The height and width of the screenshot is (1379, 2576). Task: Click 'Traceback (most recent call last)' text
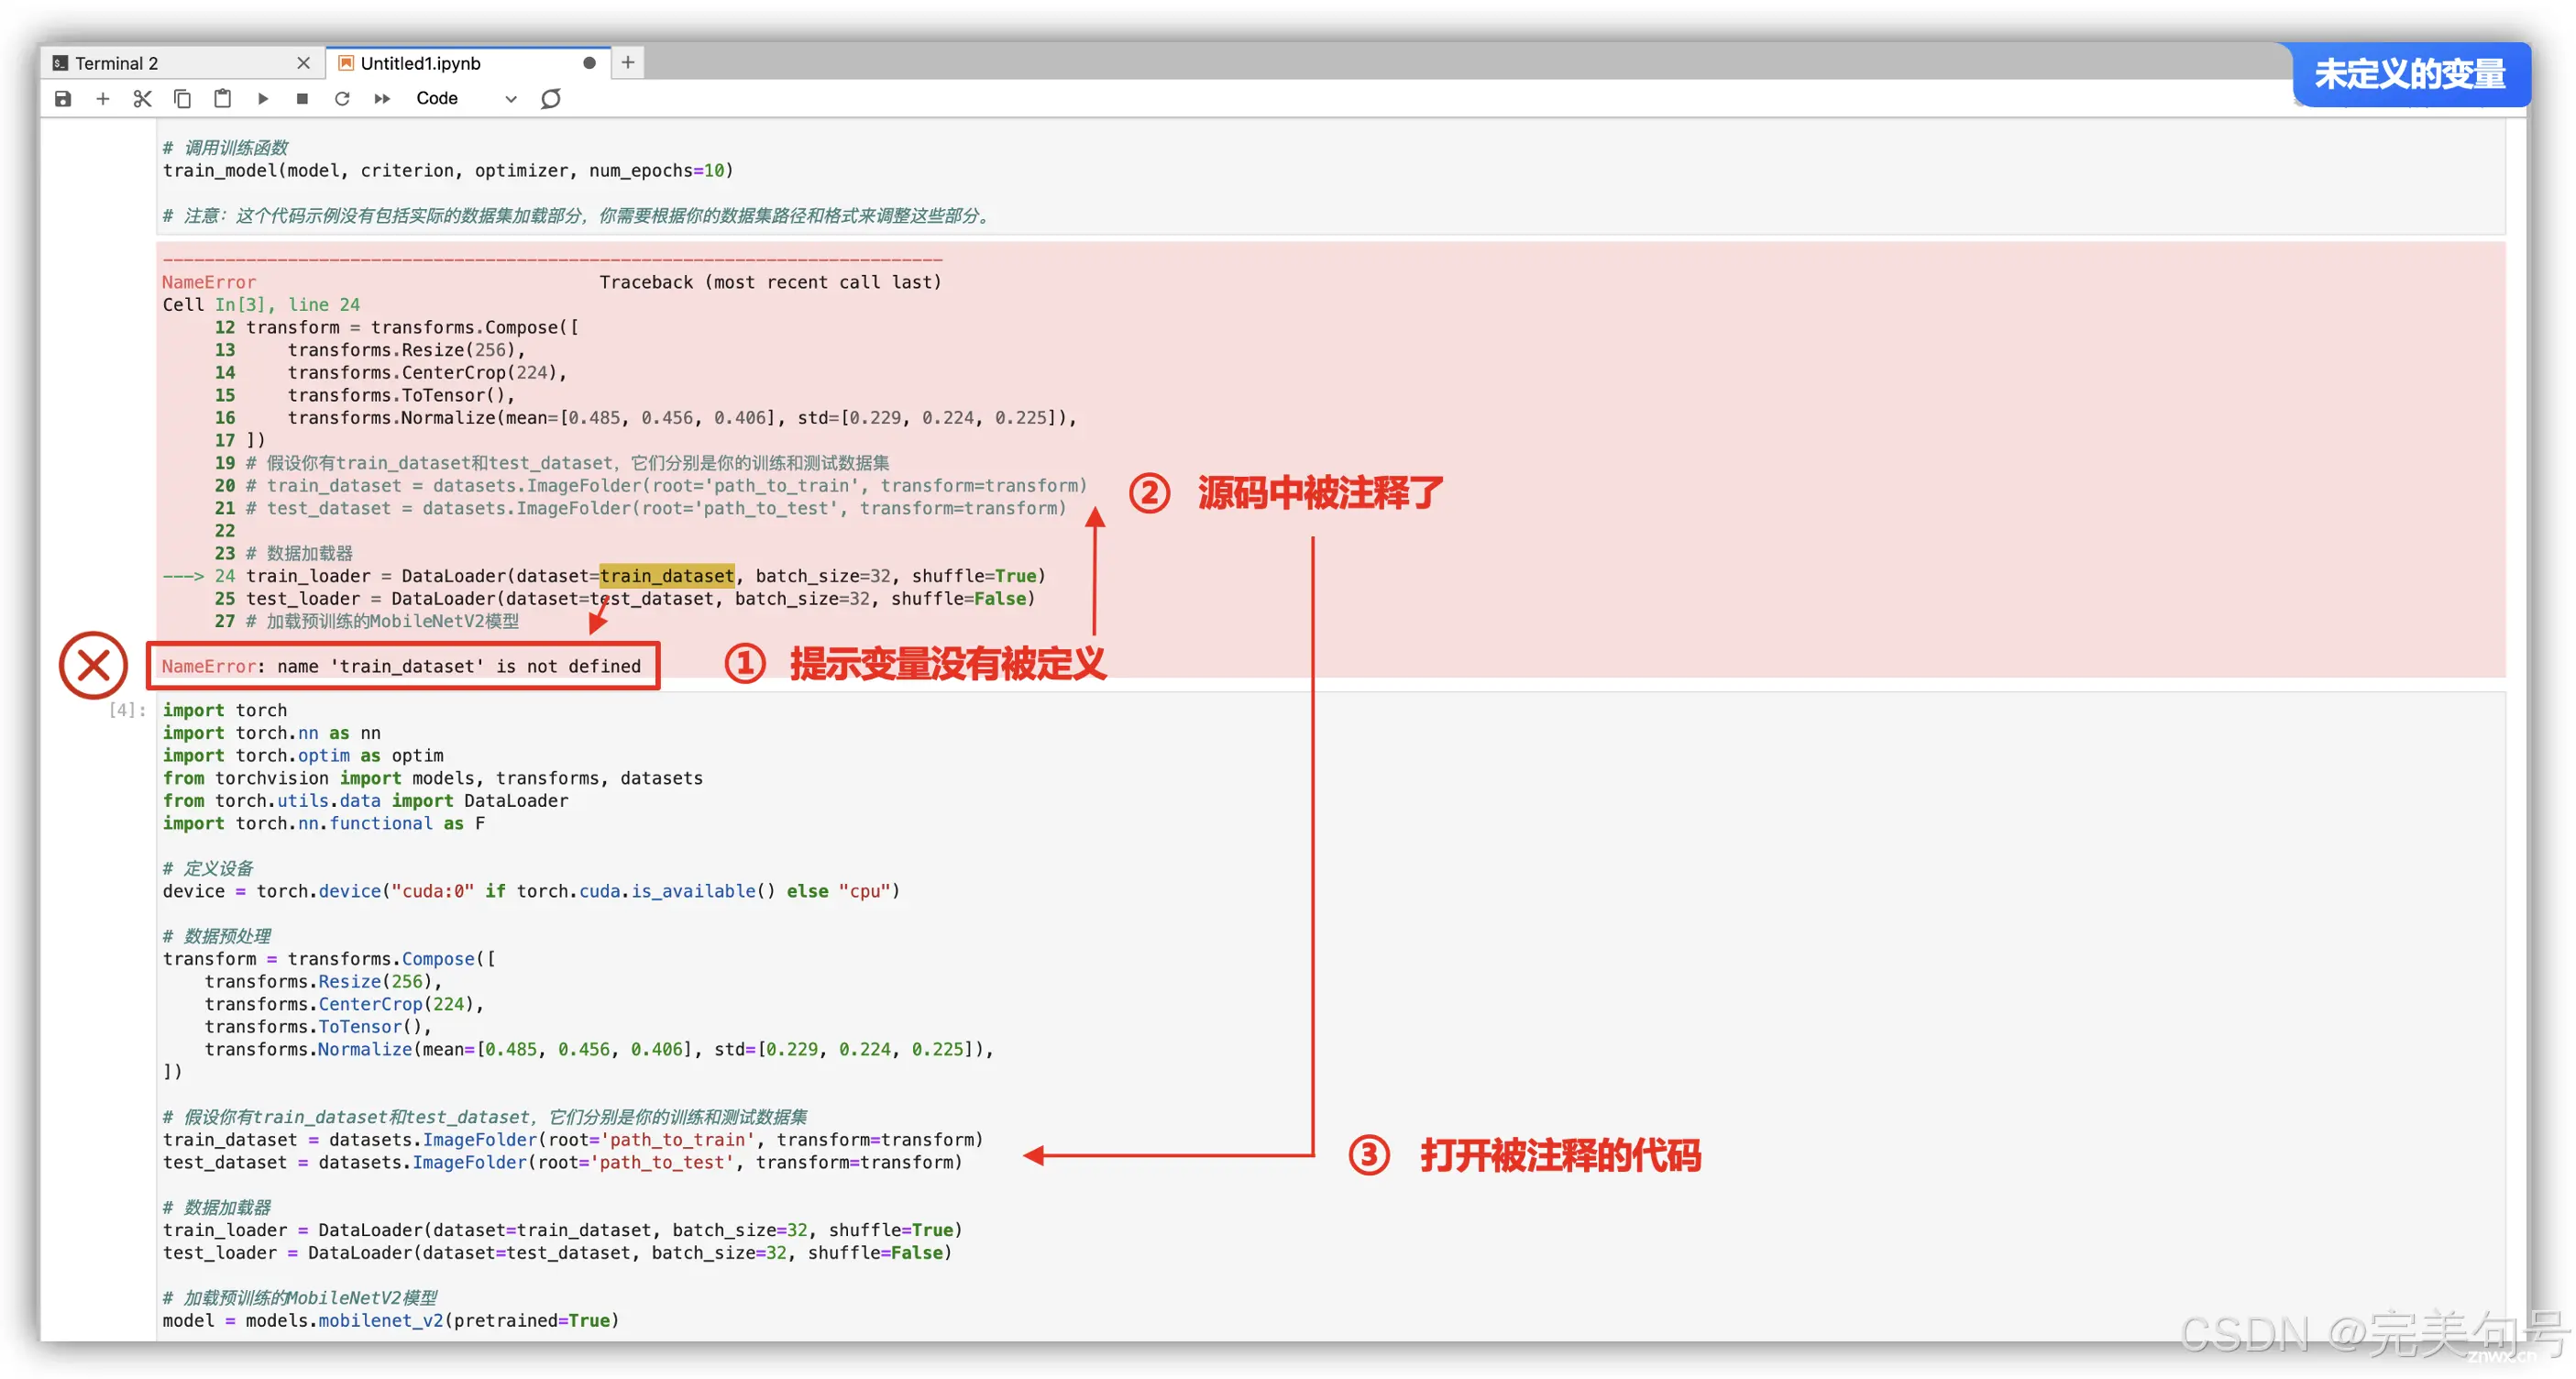tap(770, 283)
